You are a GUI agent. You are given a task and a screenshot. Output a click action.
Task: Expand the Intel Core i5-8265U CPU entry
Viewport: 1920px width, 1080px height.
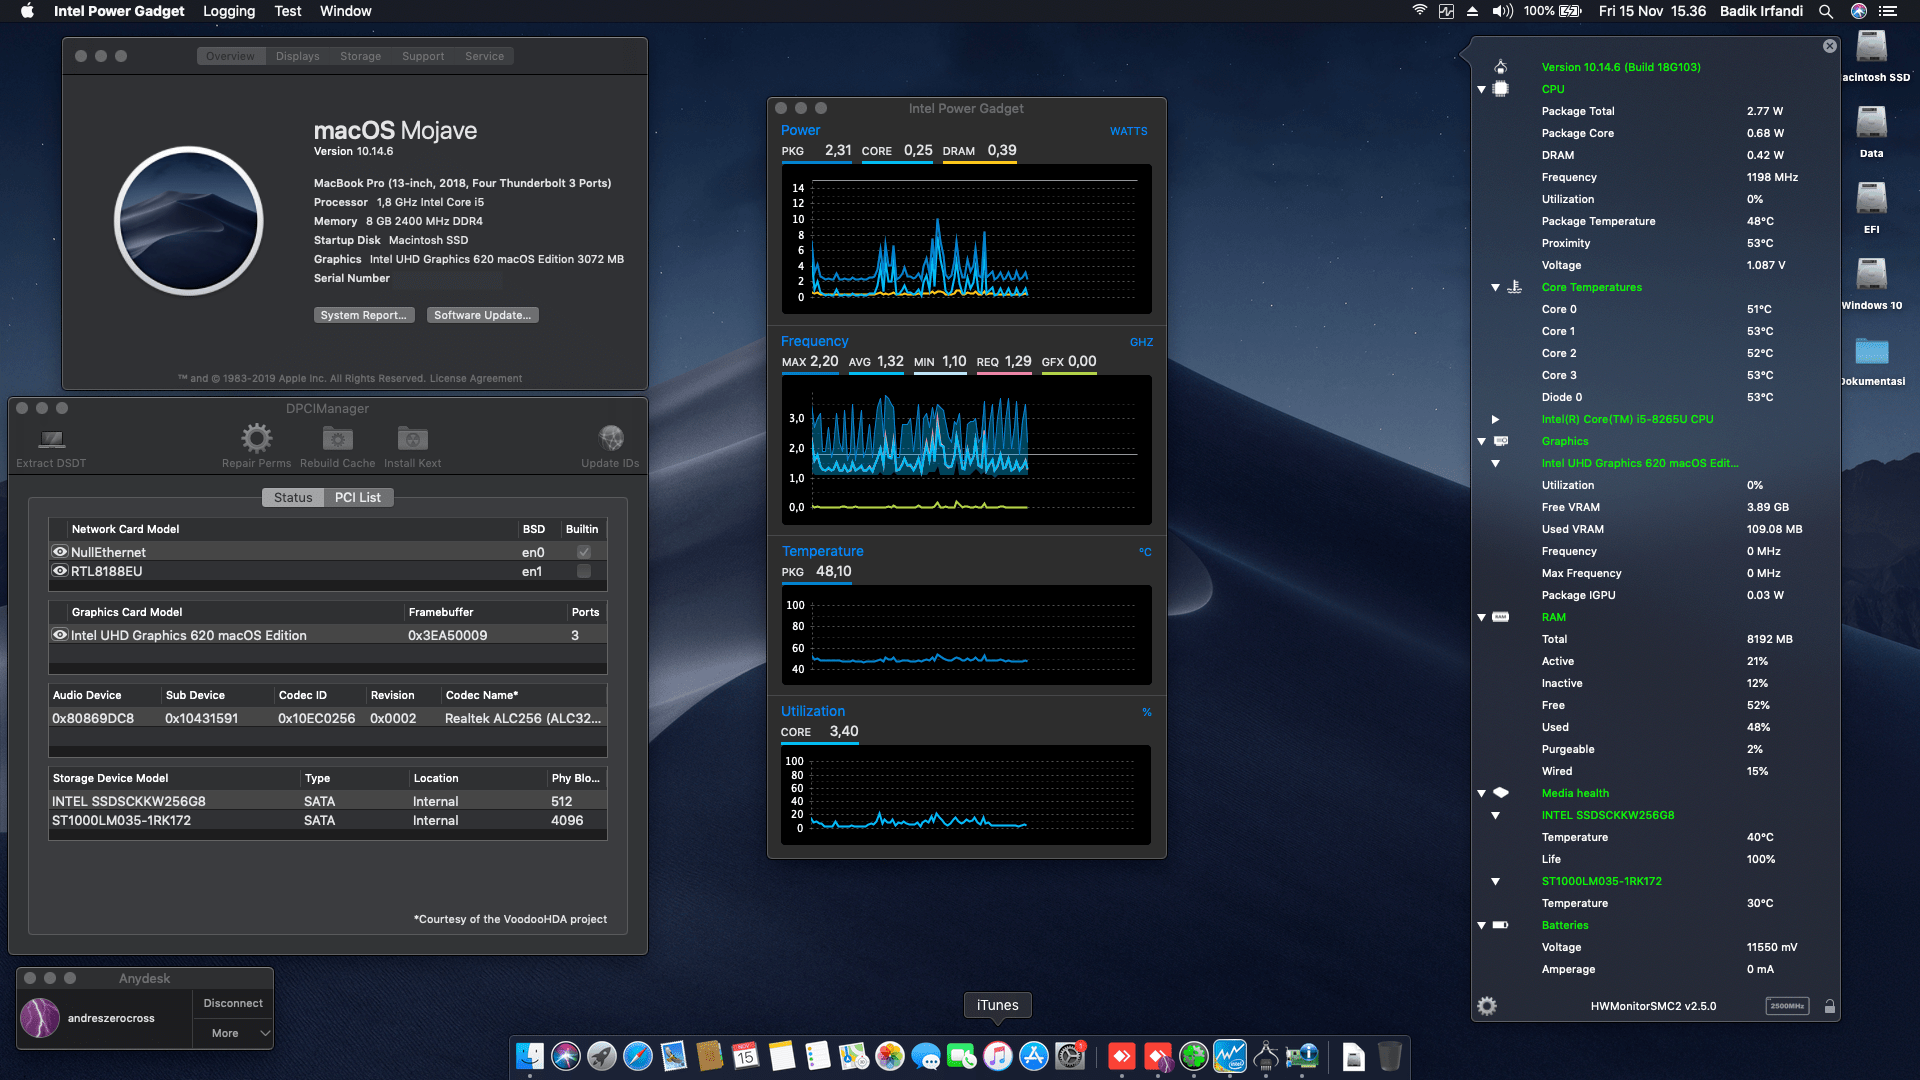(x=1495, y=419)
